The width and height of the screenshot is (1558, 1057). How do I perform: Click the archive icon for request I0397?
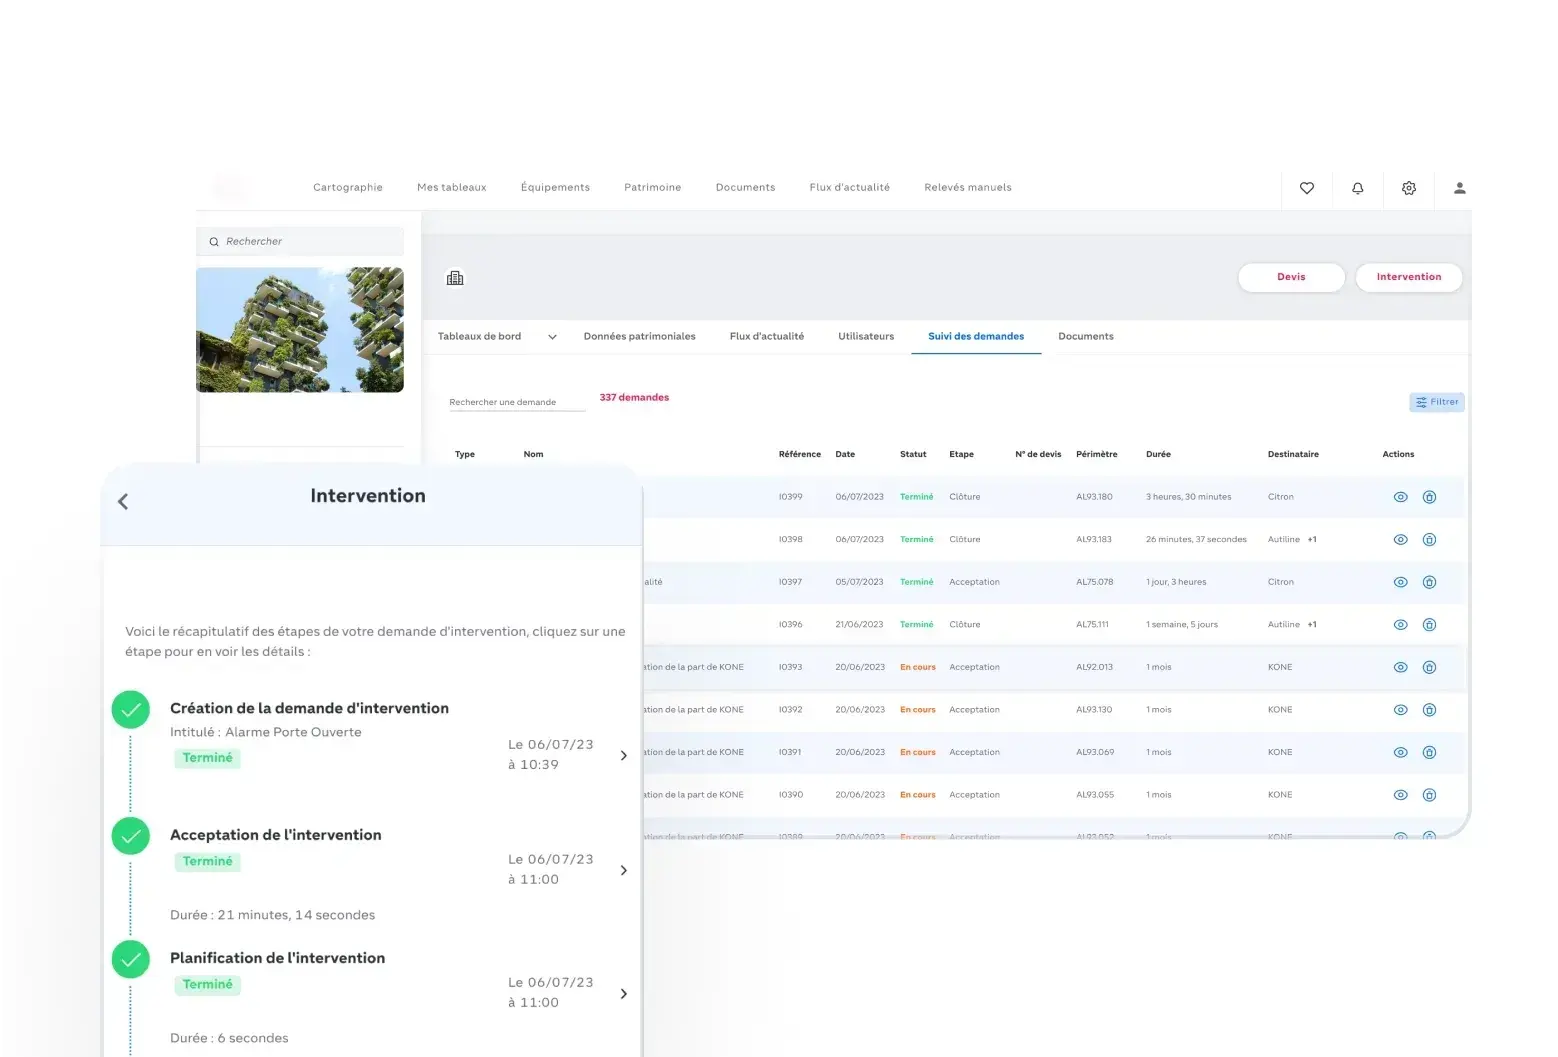point(1429,582)
